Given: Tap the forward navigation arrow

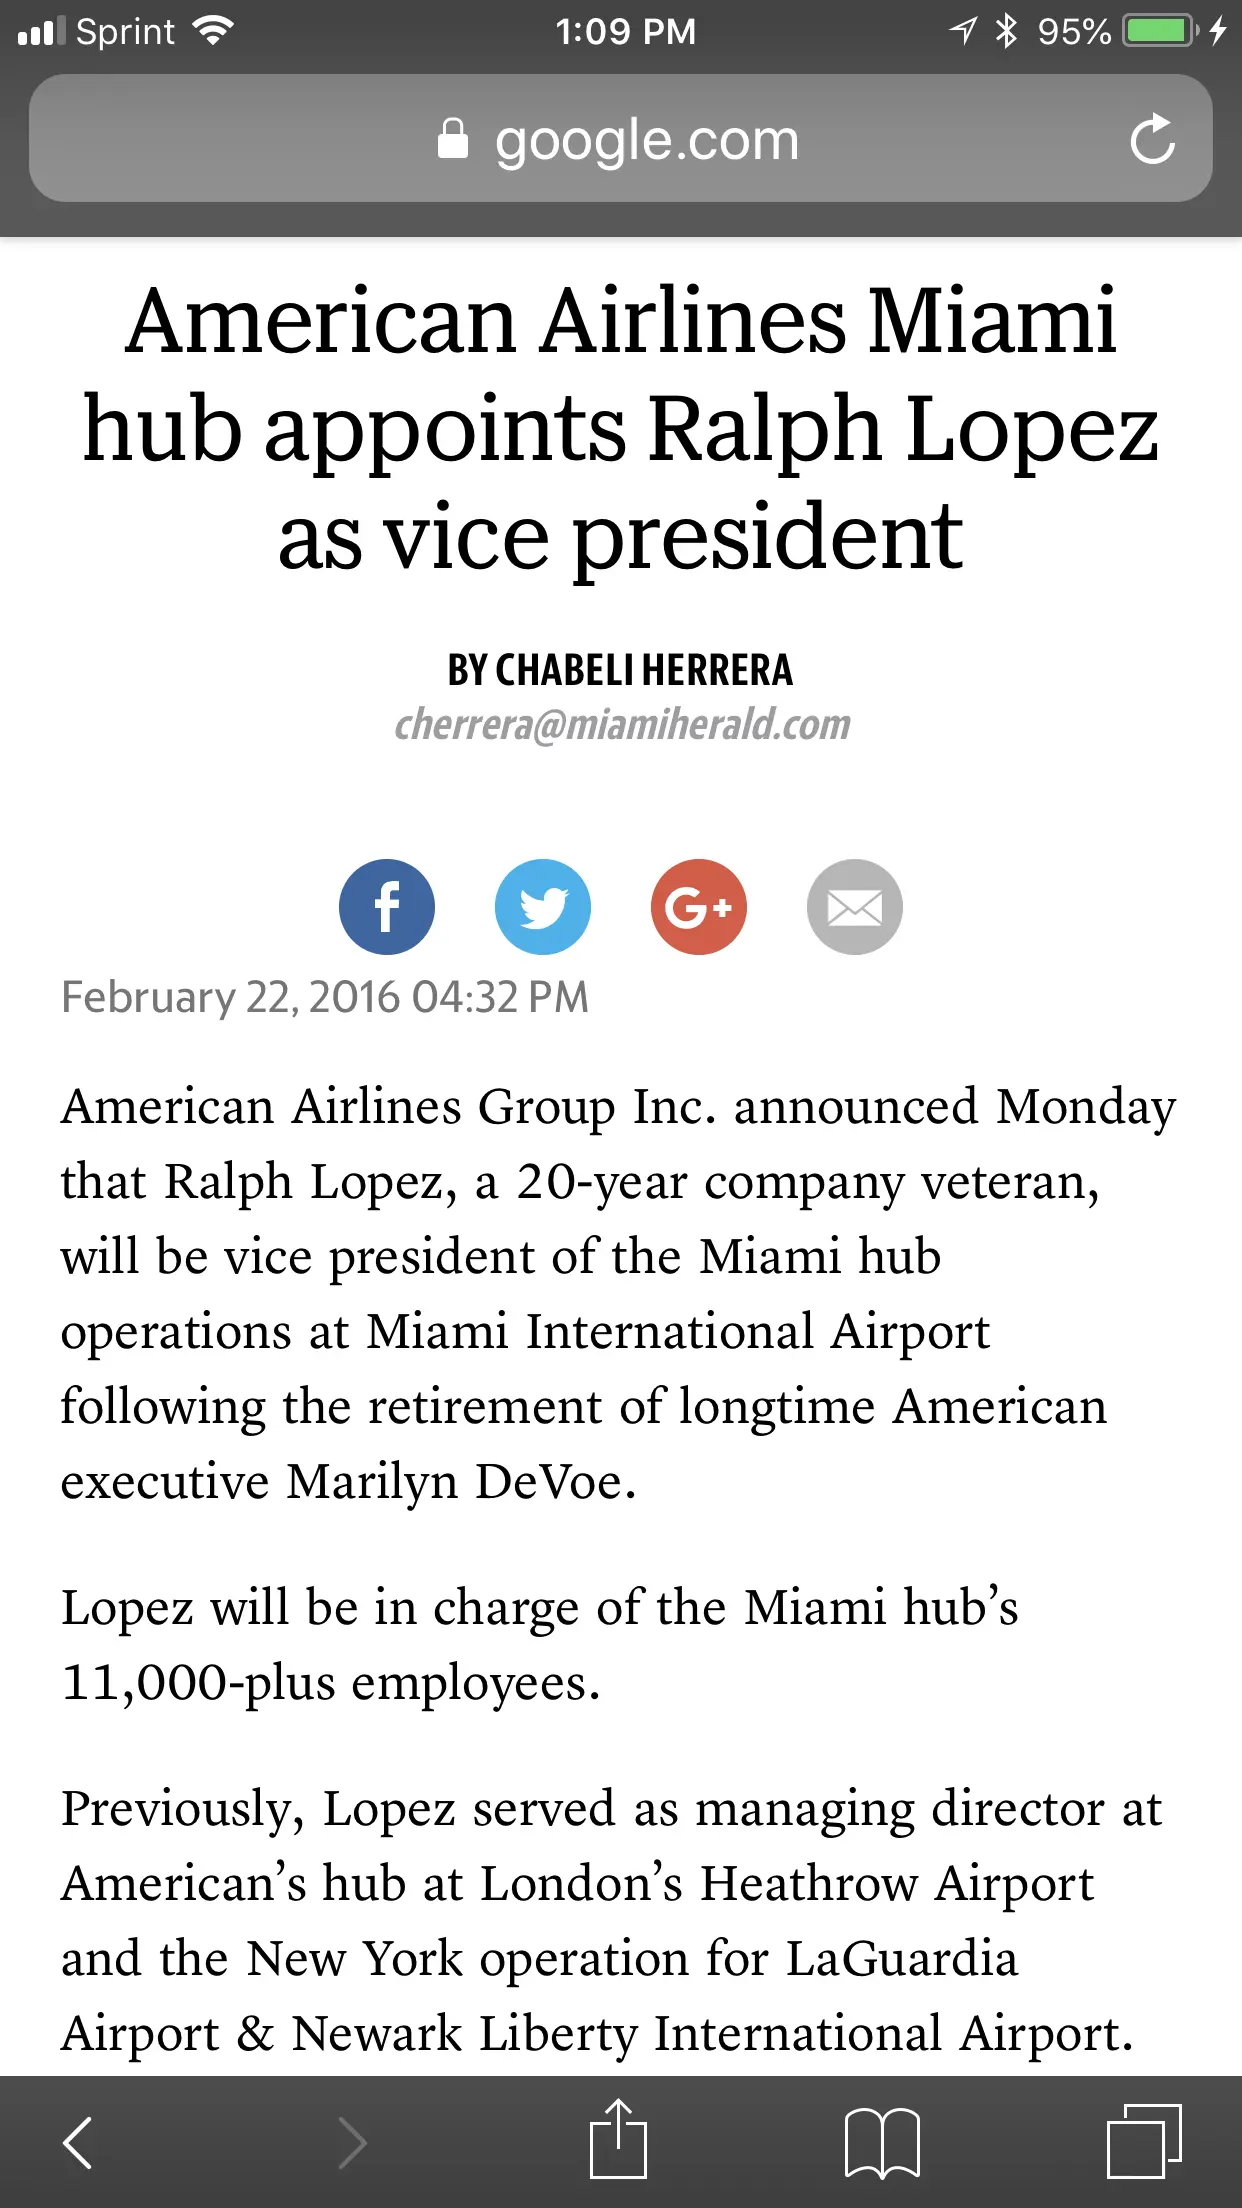Looking at the screenshot, I should [x=351, y=2142].
